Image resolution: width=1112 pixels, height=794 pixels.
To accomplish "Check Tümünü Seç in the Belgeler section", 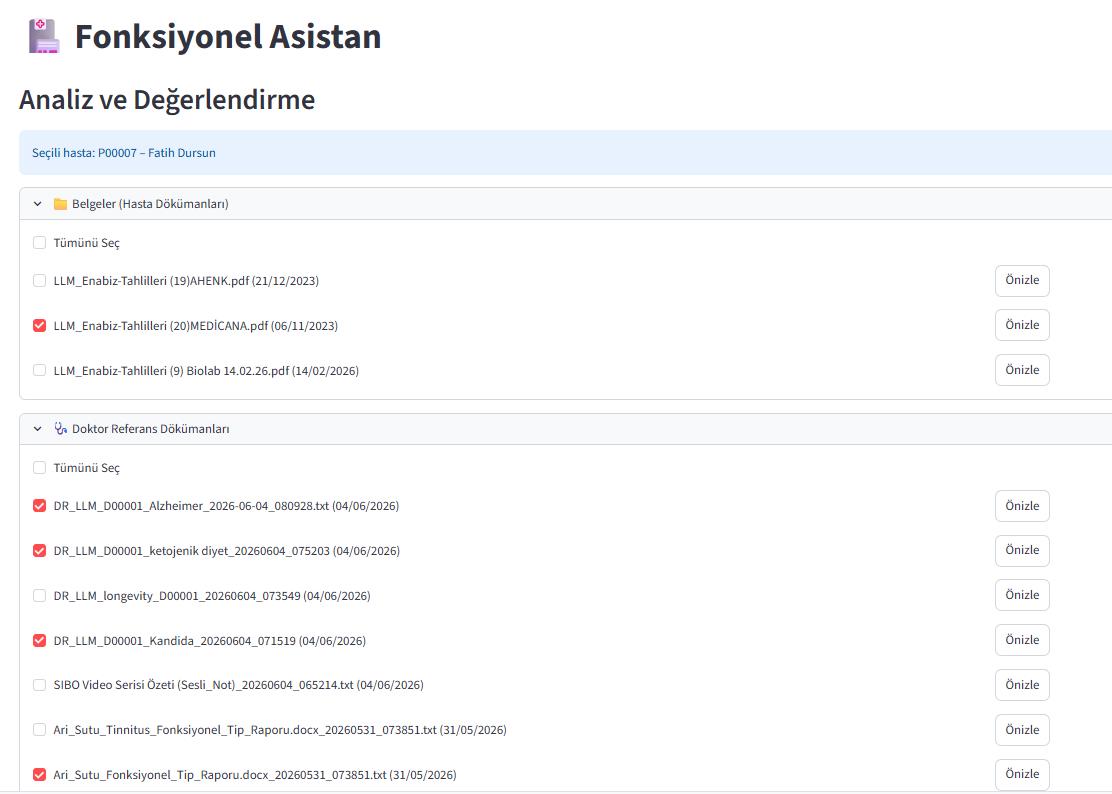I will tap(40, 243).
